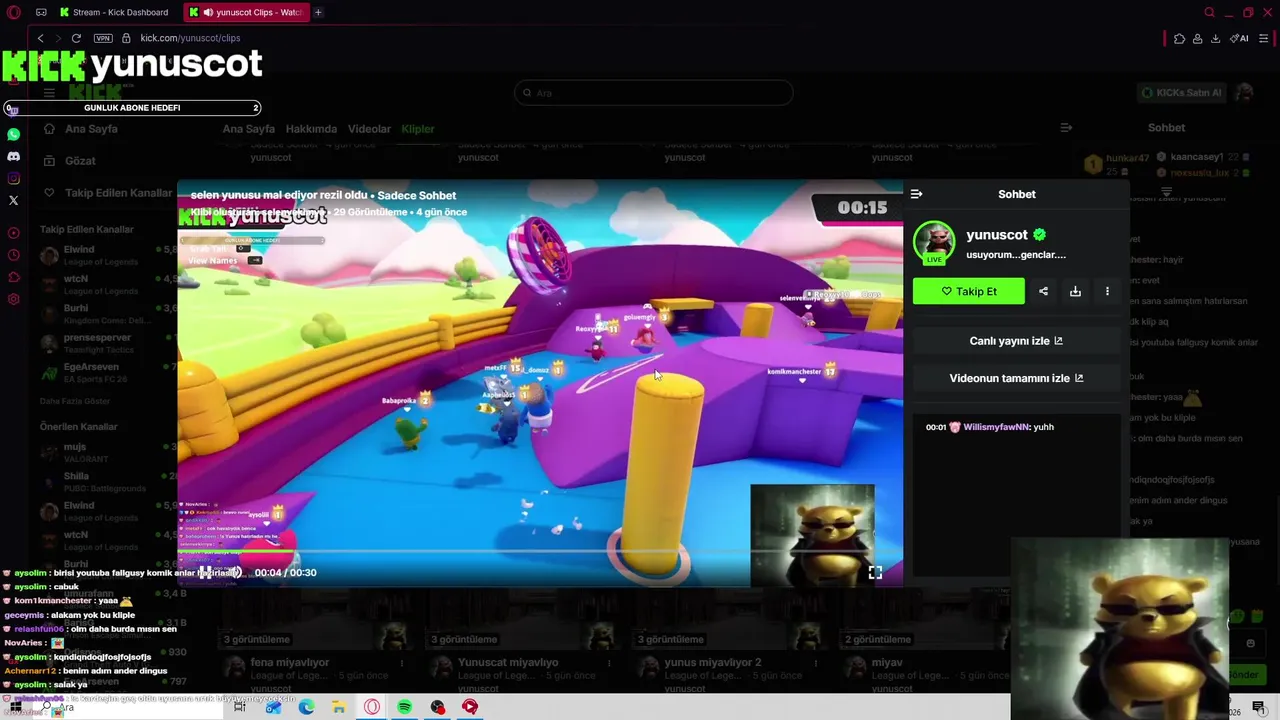Open Discord from Opera sidebar
This screenshot has height=720, width=1280.
click(13, 156)
